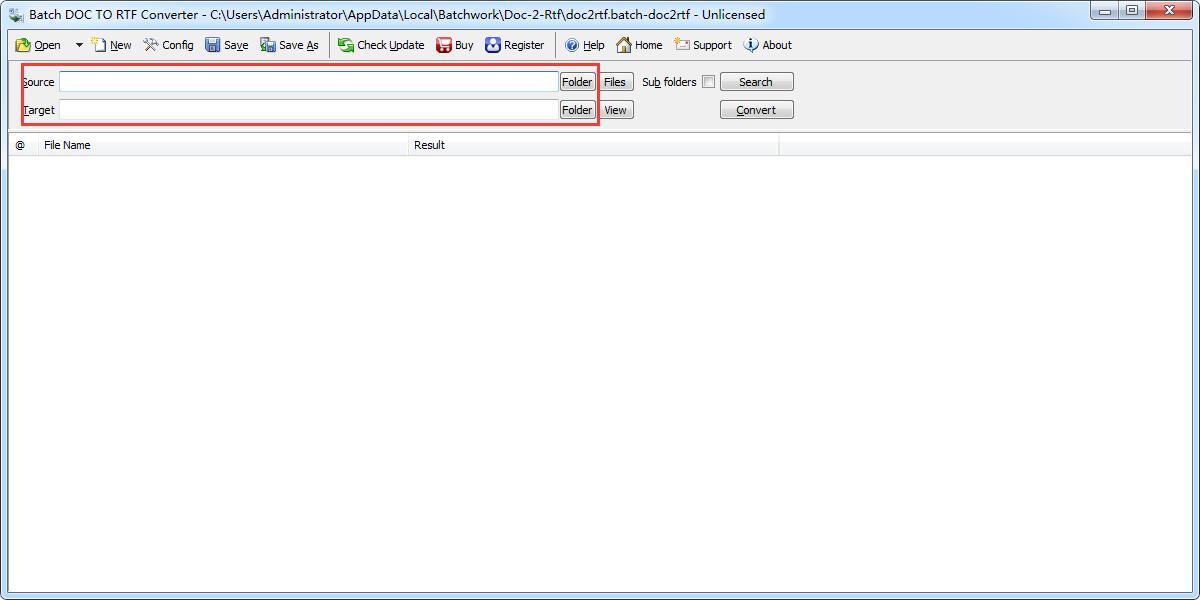Sort by the Result column header
The width and height of the screenshot is (1200, 600).
point(594,145)
